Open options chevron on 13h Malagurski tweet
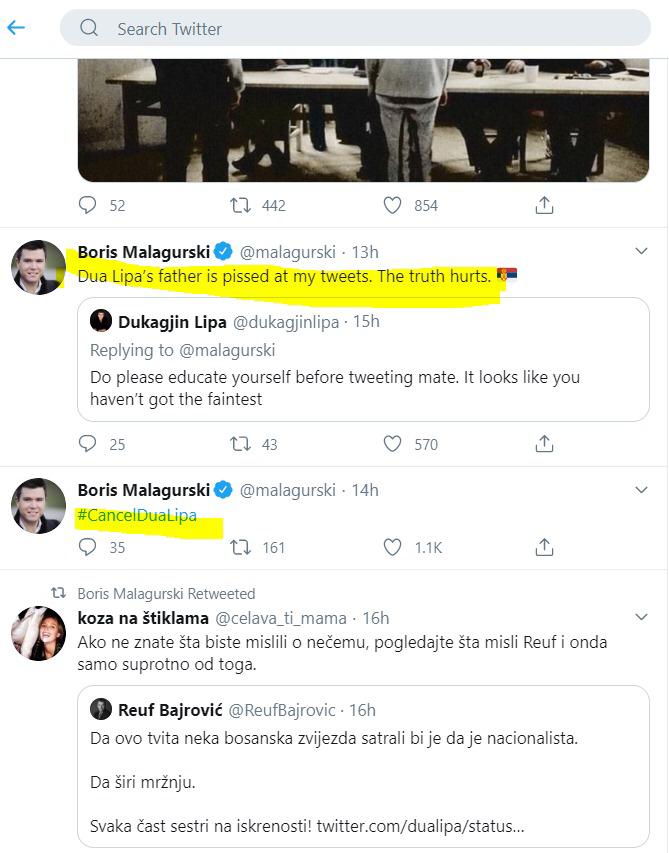The image size is (669, 853). (x=641, y=251)
